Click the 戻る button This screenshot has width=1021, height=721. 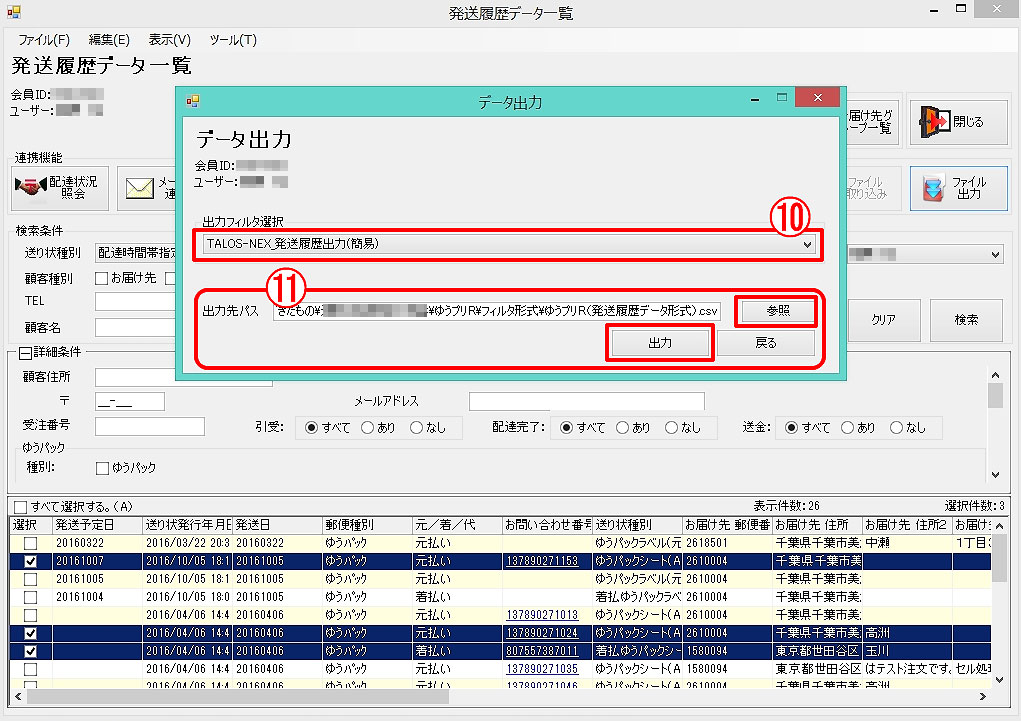[x=766, y=343]
